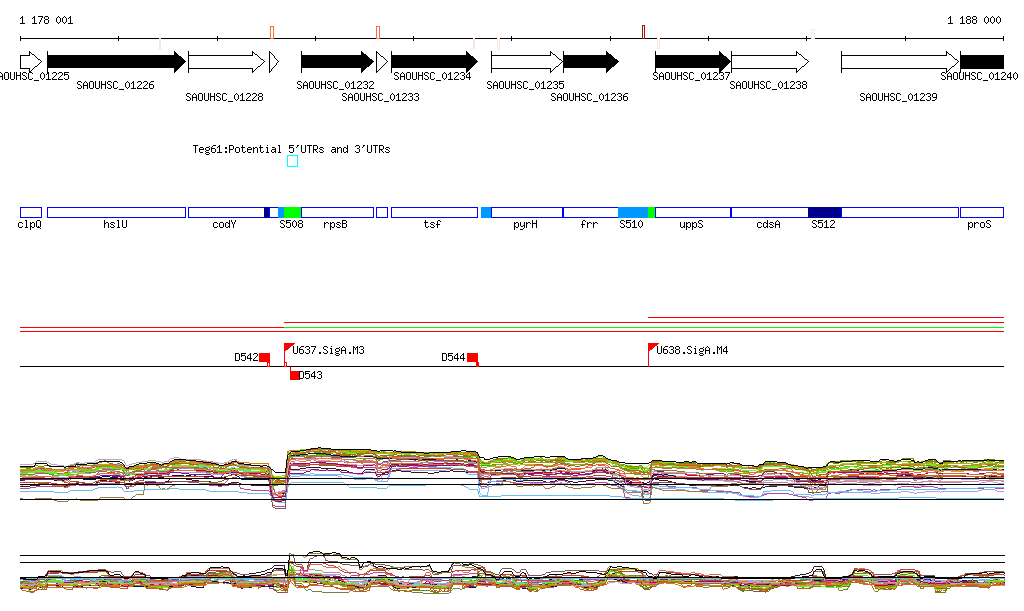Screen dimensions: 1024x611
Task: Click the white SAOUHSC_01239 gene arrow
Action: pyautogui.click(x=899, y=62)
